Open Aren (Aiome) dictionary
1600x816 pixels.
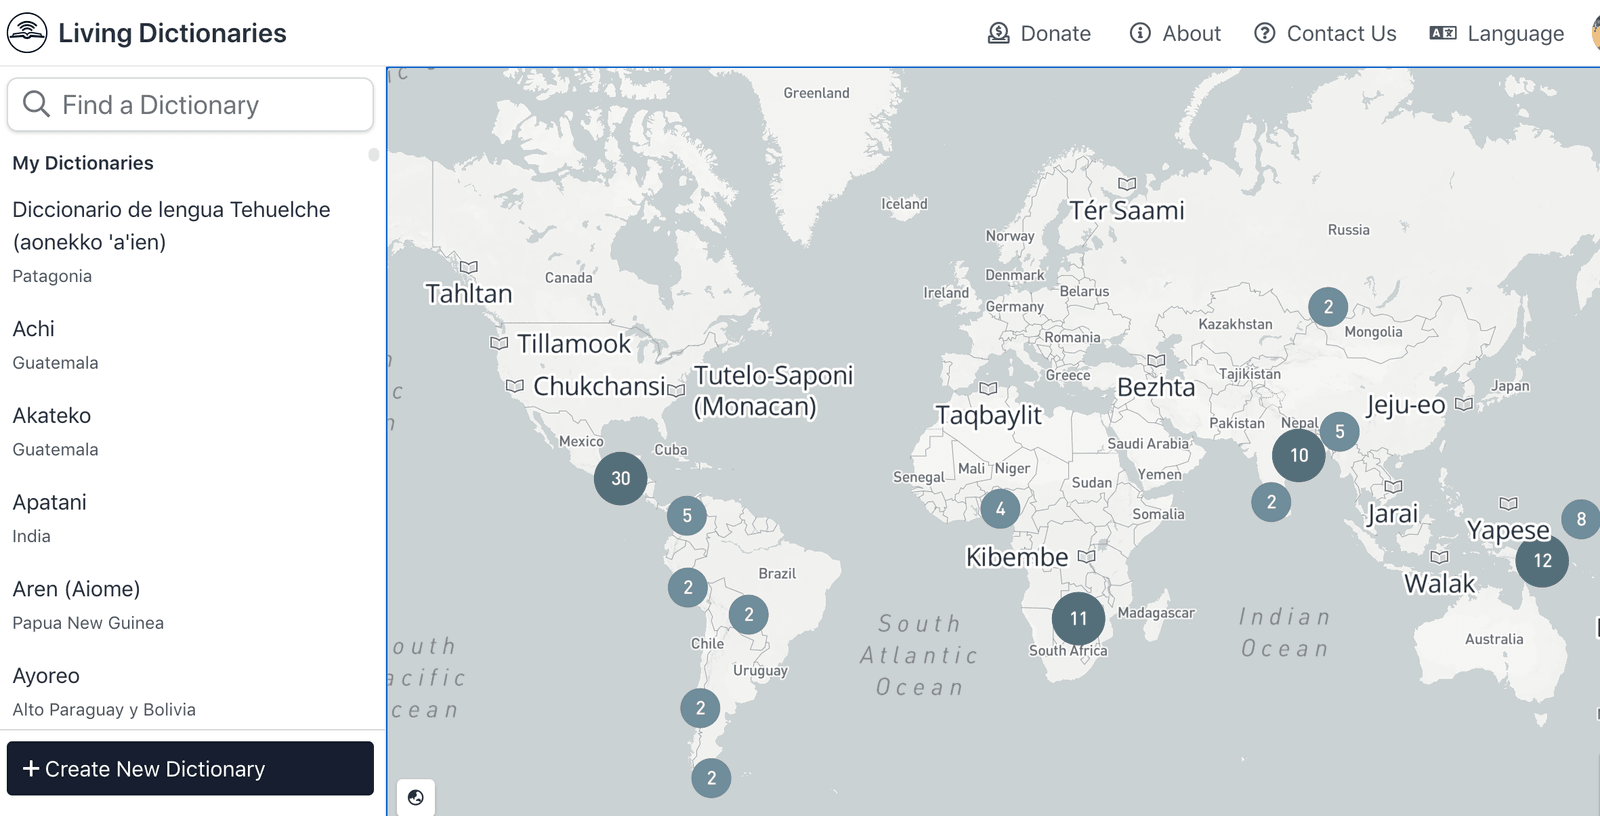(x=190, y=605)
